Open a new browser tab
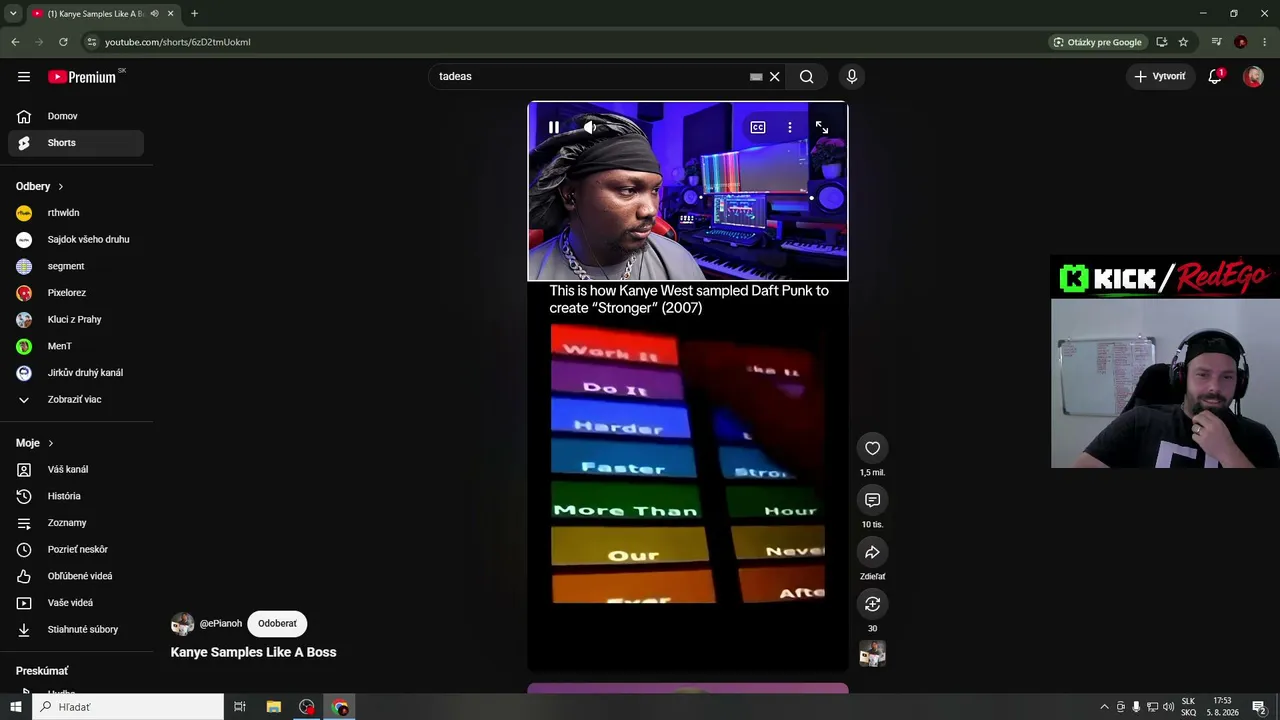The width and height of the screenshot is (1280, 720). 194,14
